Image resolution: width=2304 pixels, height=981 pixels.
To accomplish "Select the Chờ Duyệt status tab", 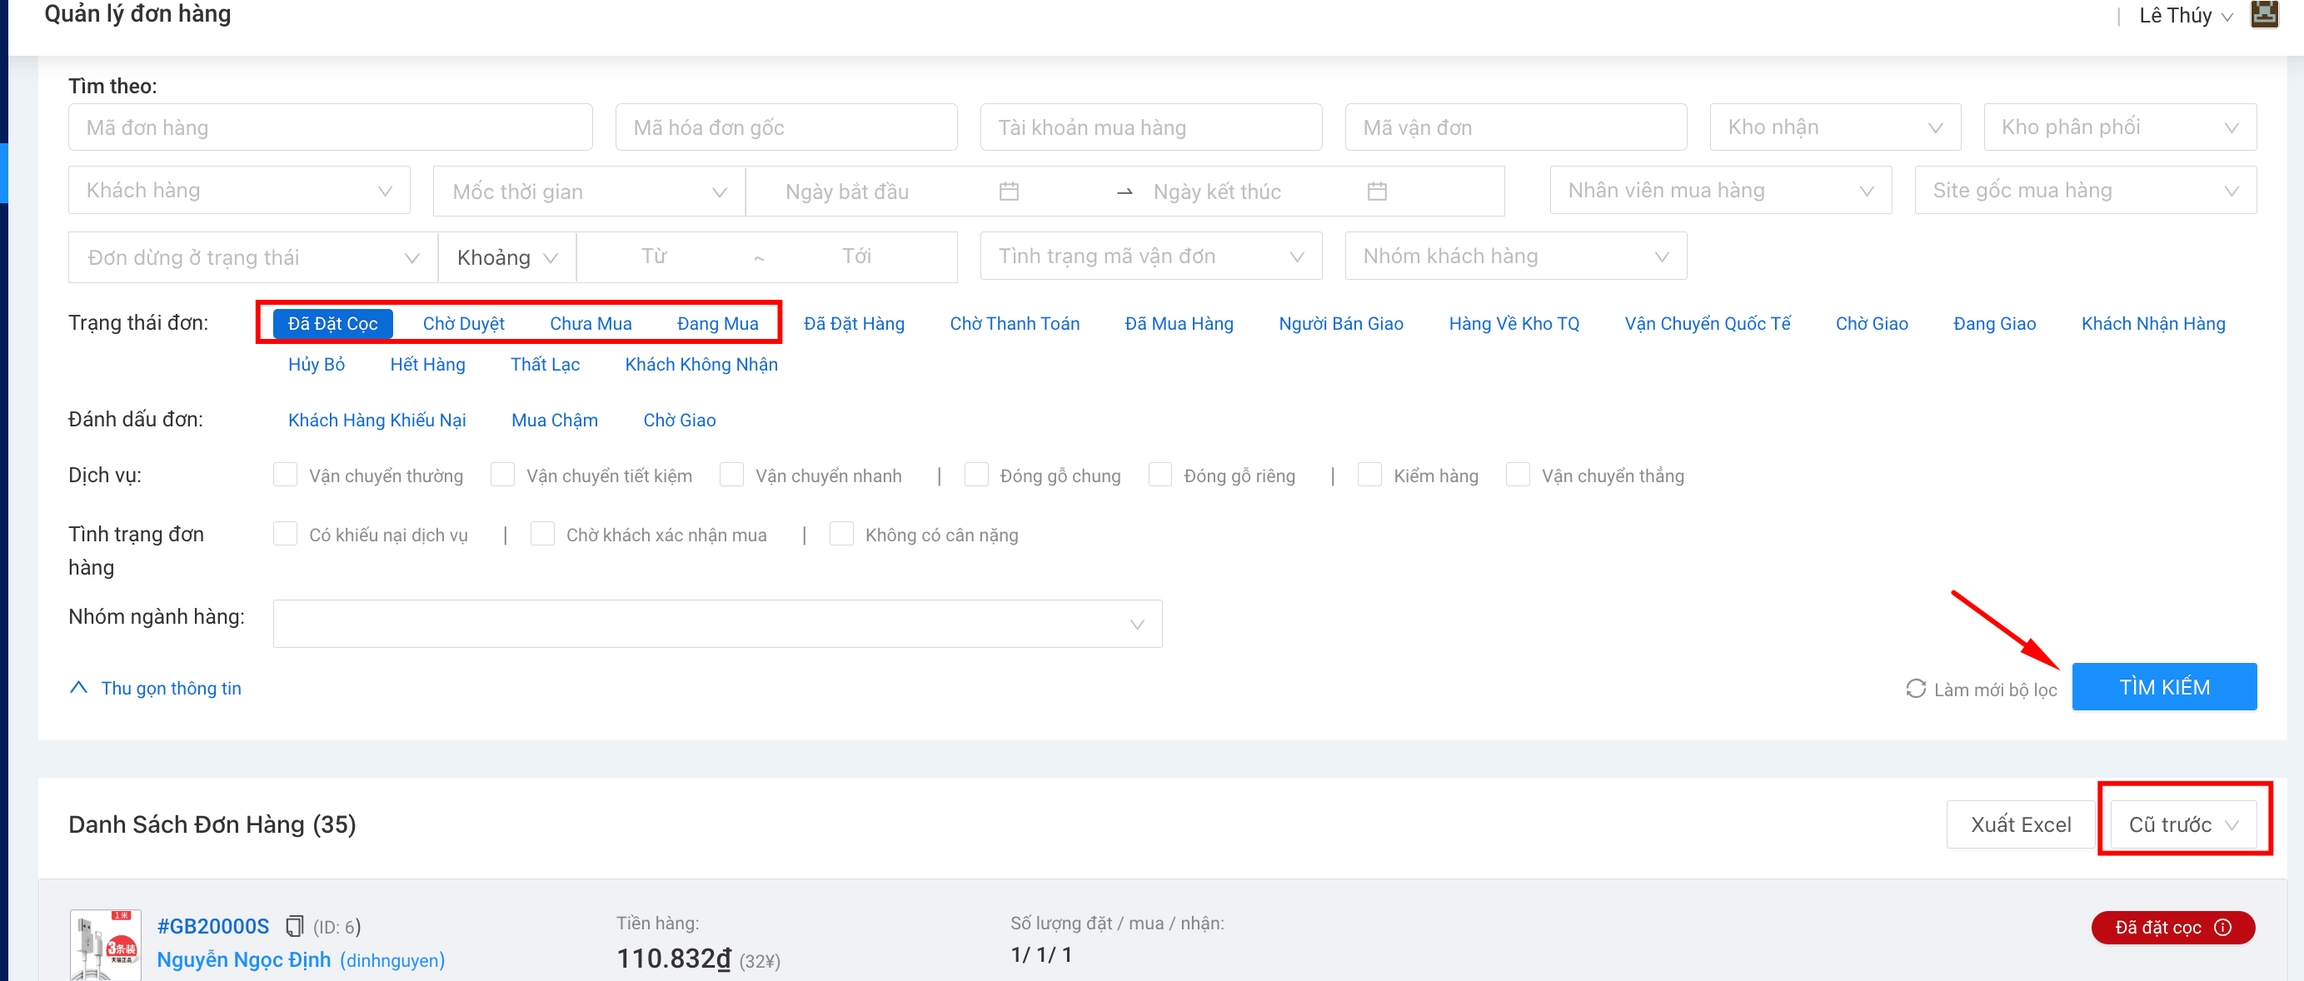I will pos(463,324).
